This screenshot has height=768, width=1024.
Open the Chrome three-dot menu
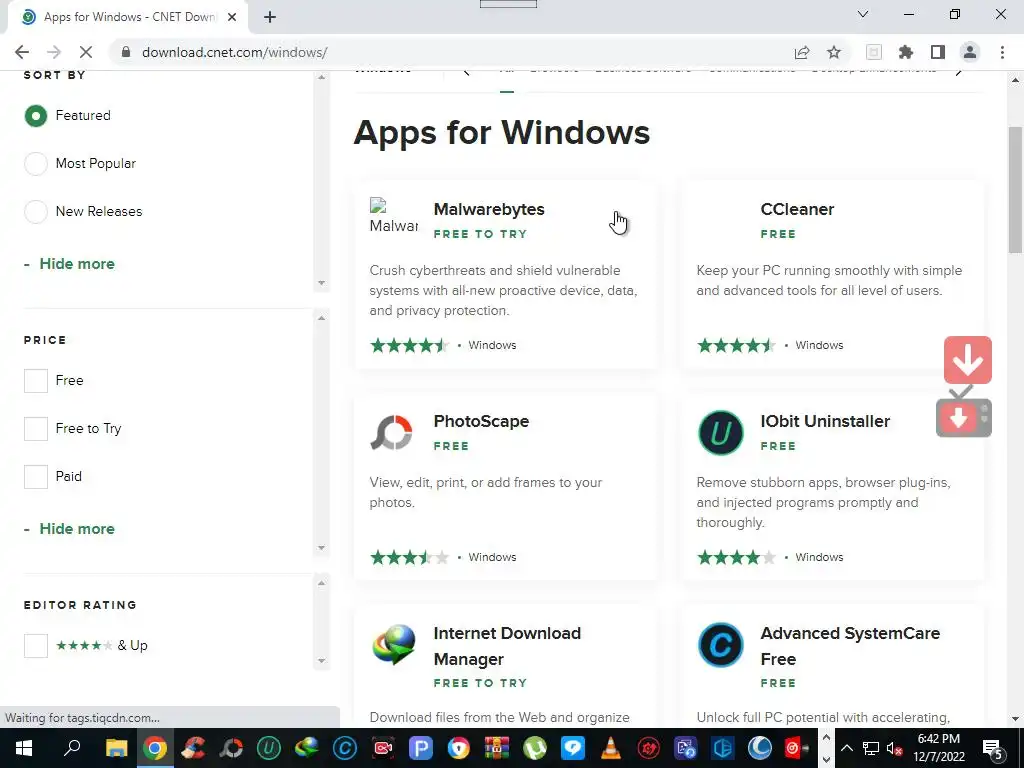(x=1002, y=52)
